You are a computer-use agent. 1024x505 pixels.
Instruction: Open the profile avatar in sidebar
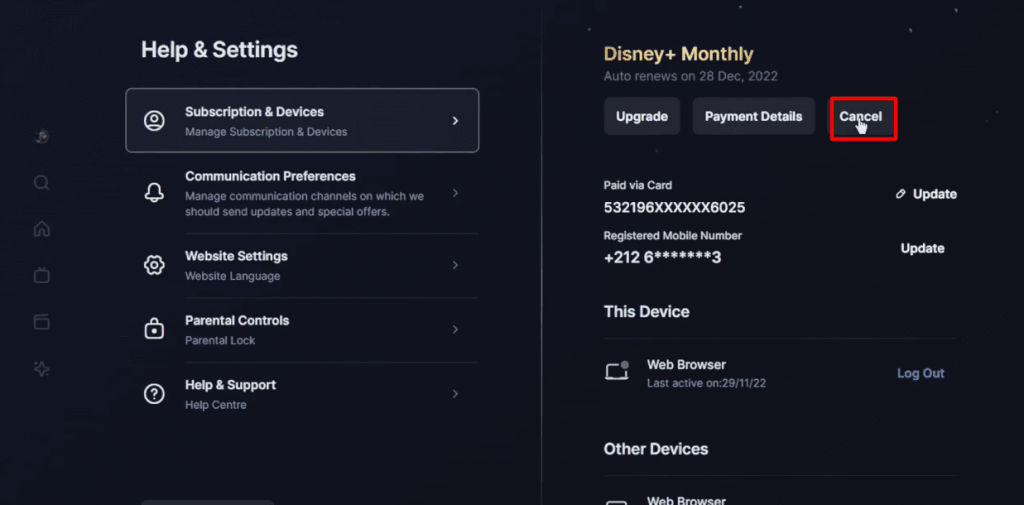(42, 136)
